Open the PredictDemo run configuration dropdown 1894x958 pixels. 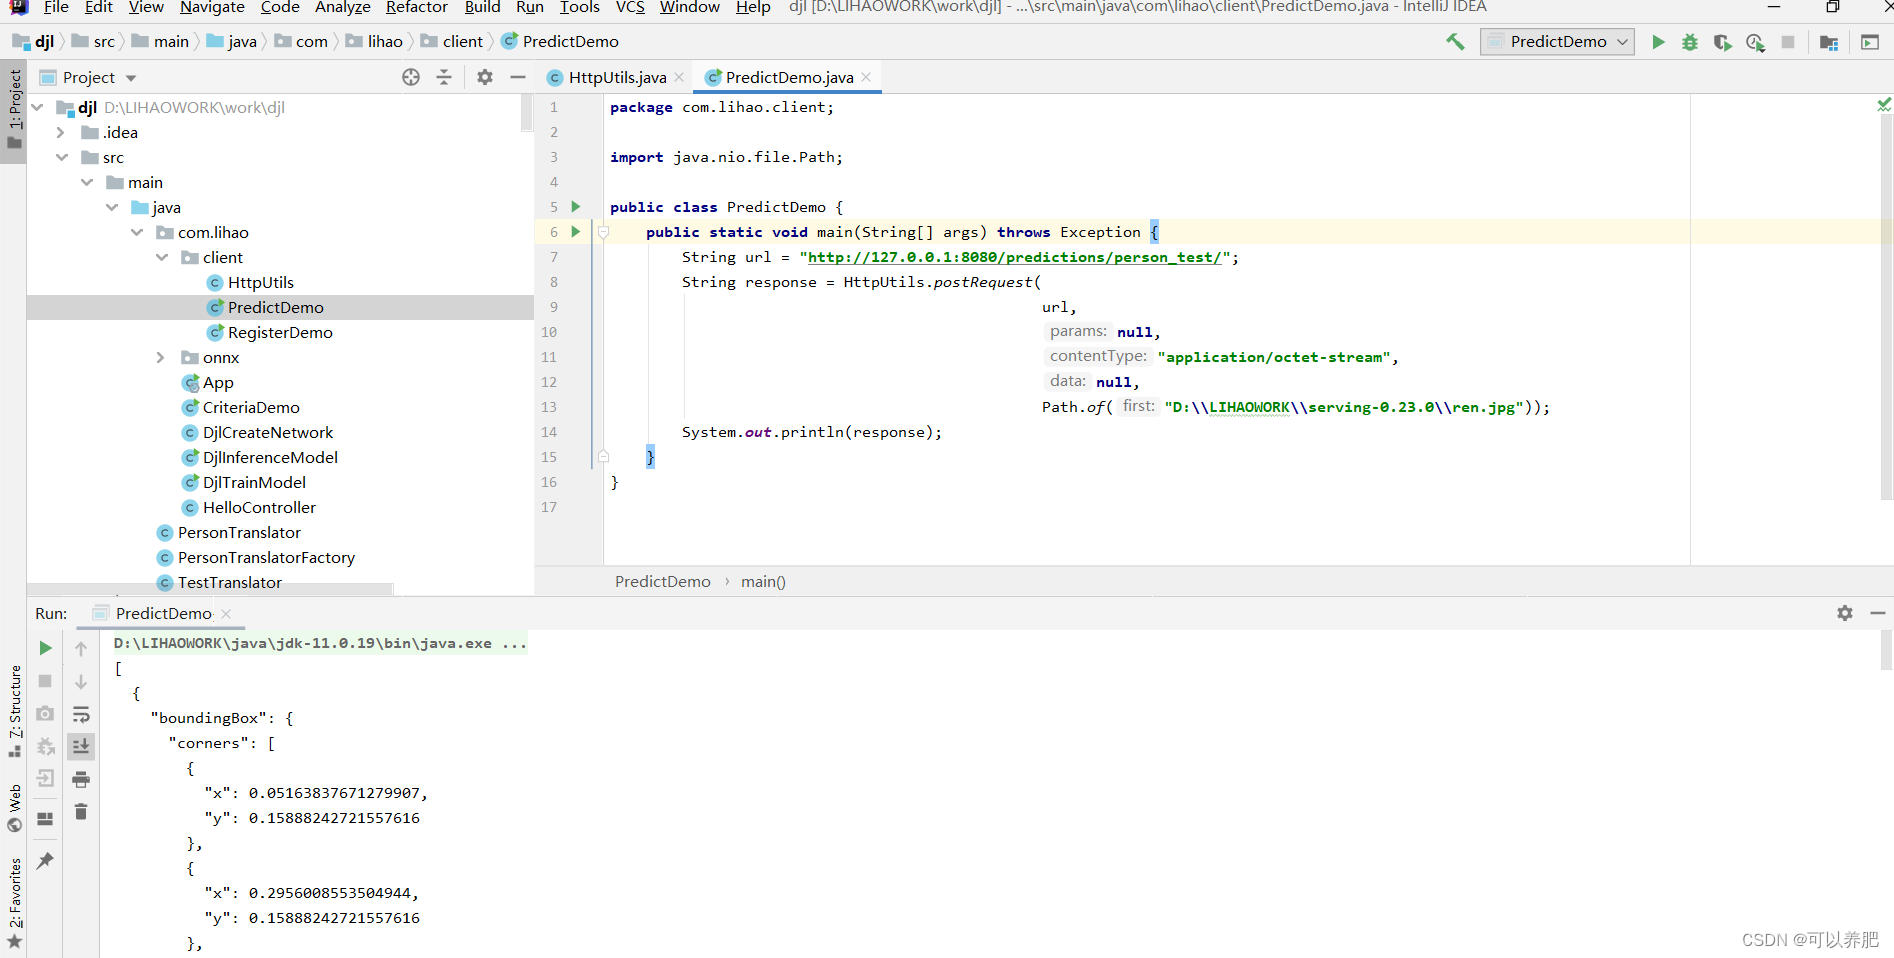tap(1557, 42)
